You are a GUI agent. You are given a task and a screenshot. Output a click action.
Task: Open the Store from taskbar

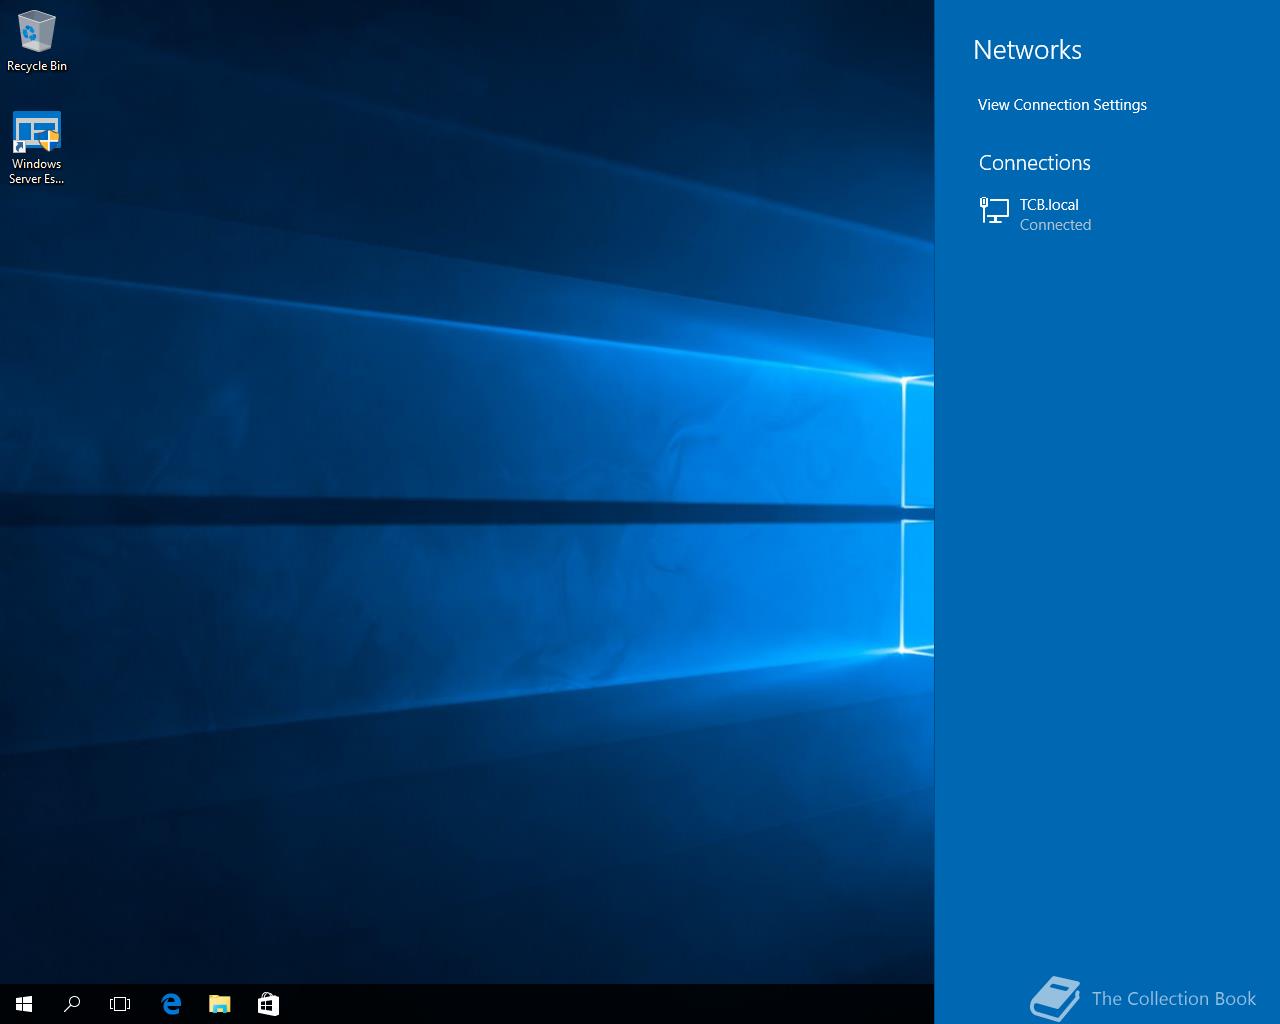click(268, 1004)
